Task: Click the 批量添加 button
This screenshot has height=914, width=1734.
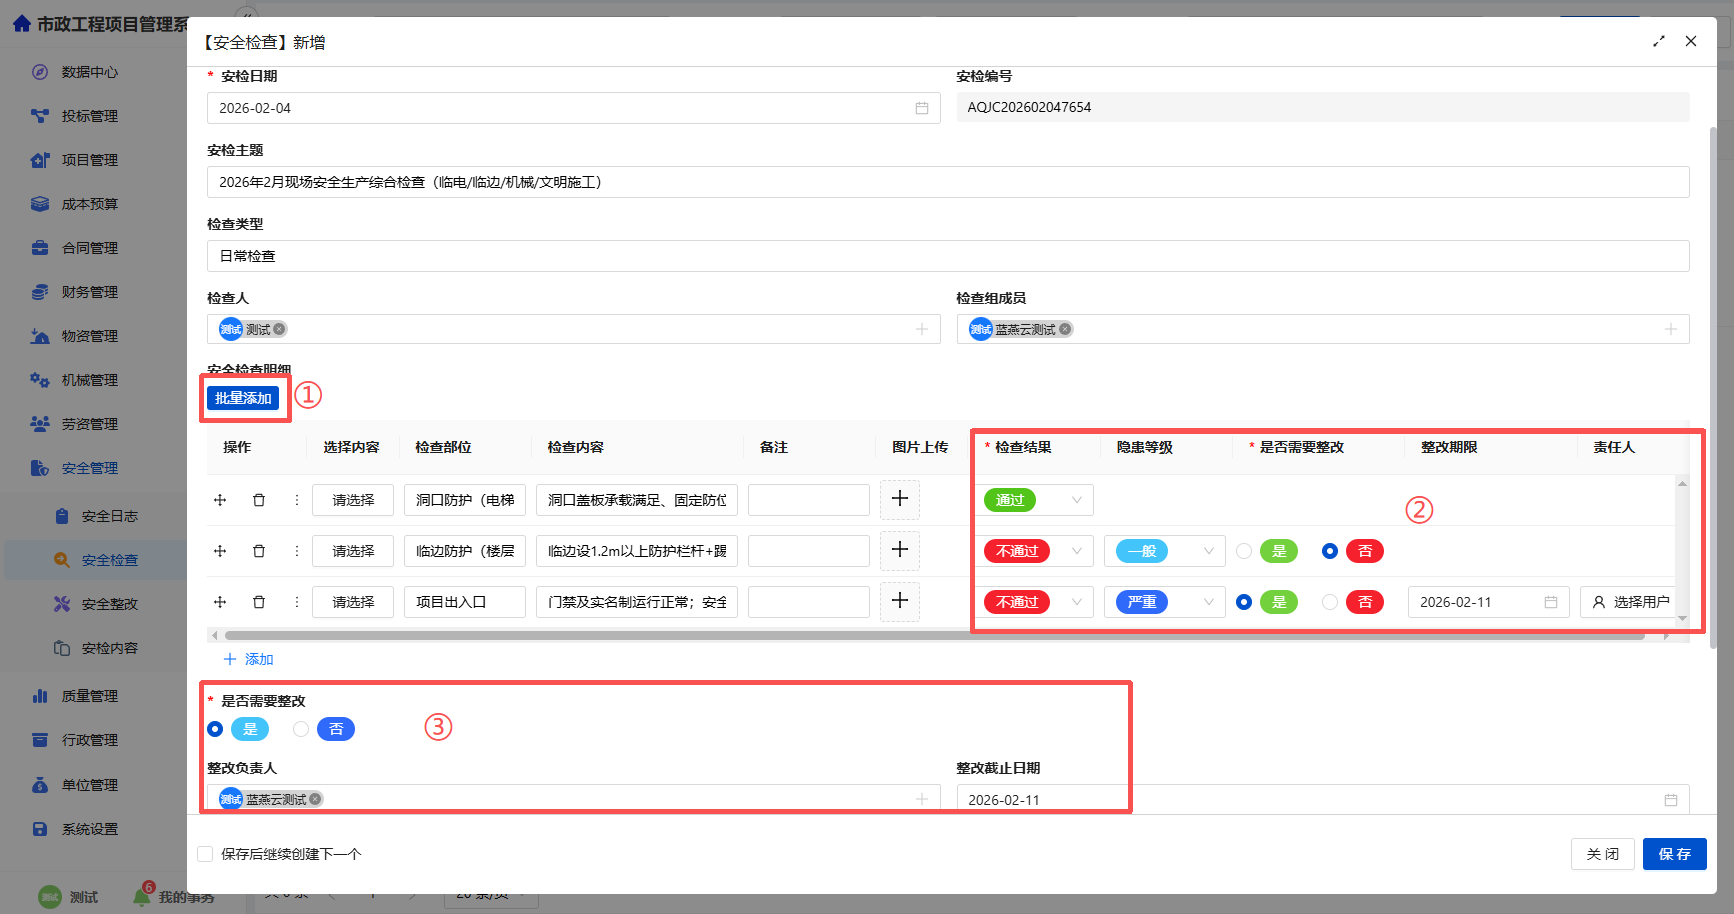Action: tap(243, 397)
